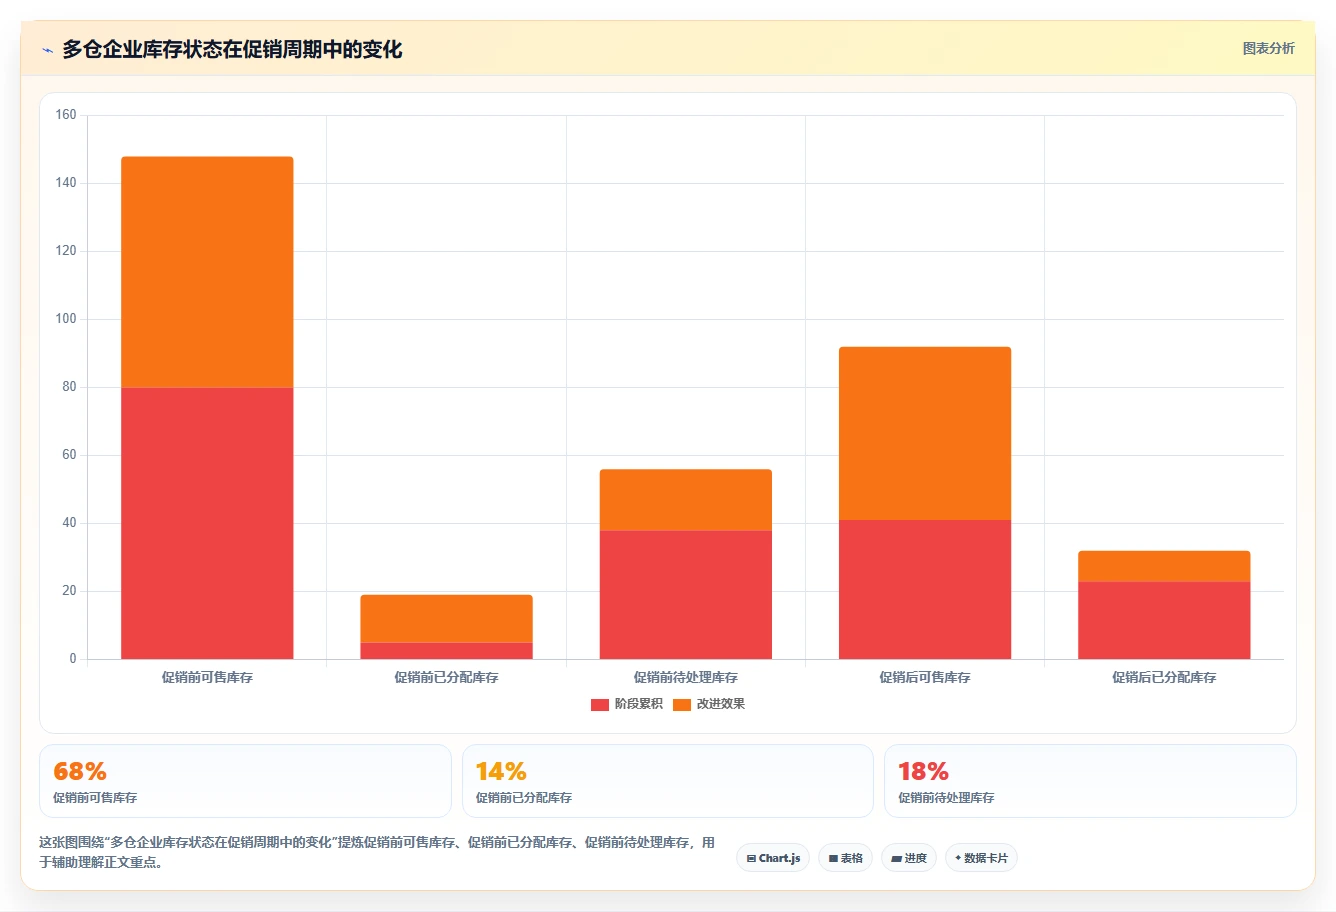Click the orange segment of 促销前可售库存 bar
Screen dimensions: 1336x912
(x=207, y=272)
